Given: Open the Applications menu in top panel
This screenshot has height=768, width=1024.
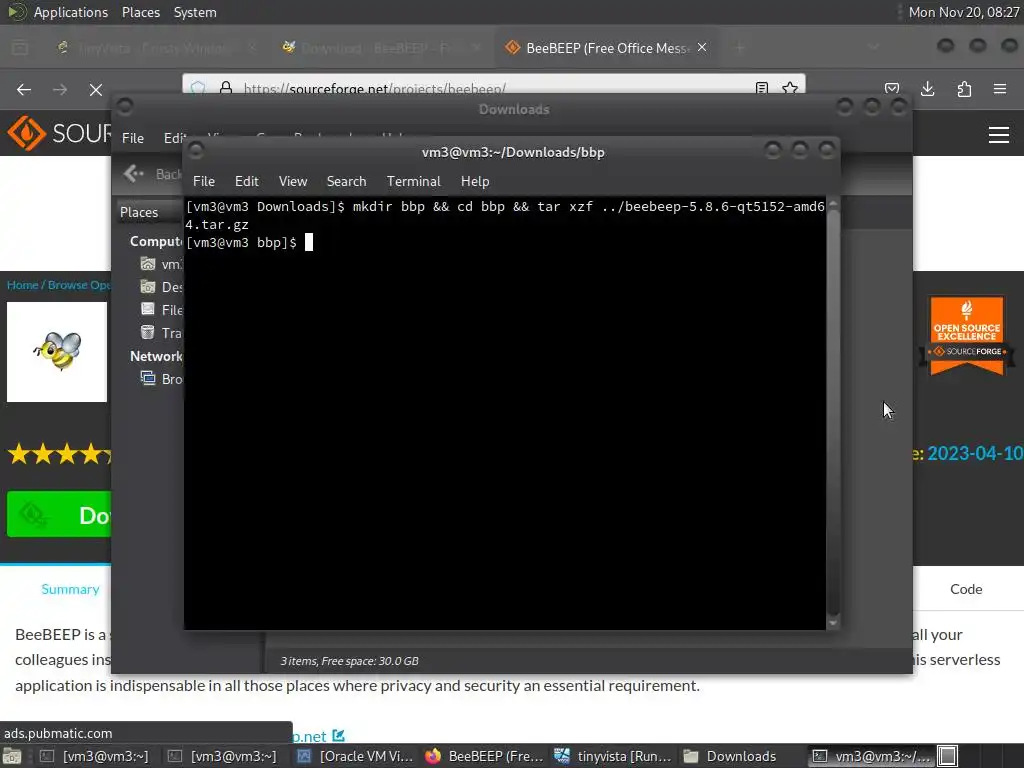Looking at the screenshot, I should tap(71, 12).
